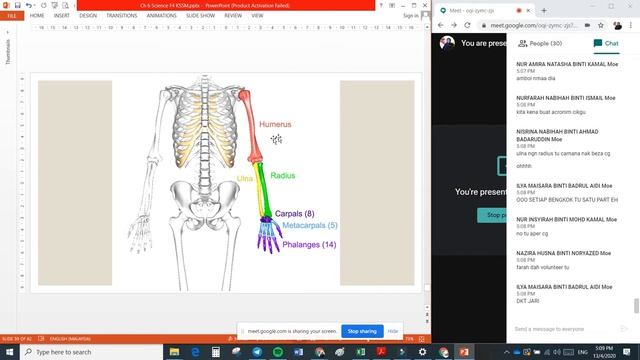Open Windows Start menu
Screen dimensions: 640x360
tap(9, 352)
